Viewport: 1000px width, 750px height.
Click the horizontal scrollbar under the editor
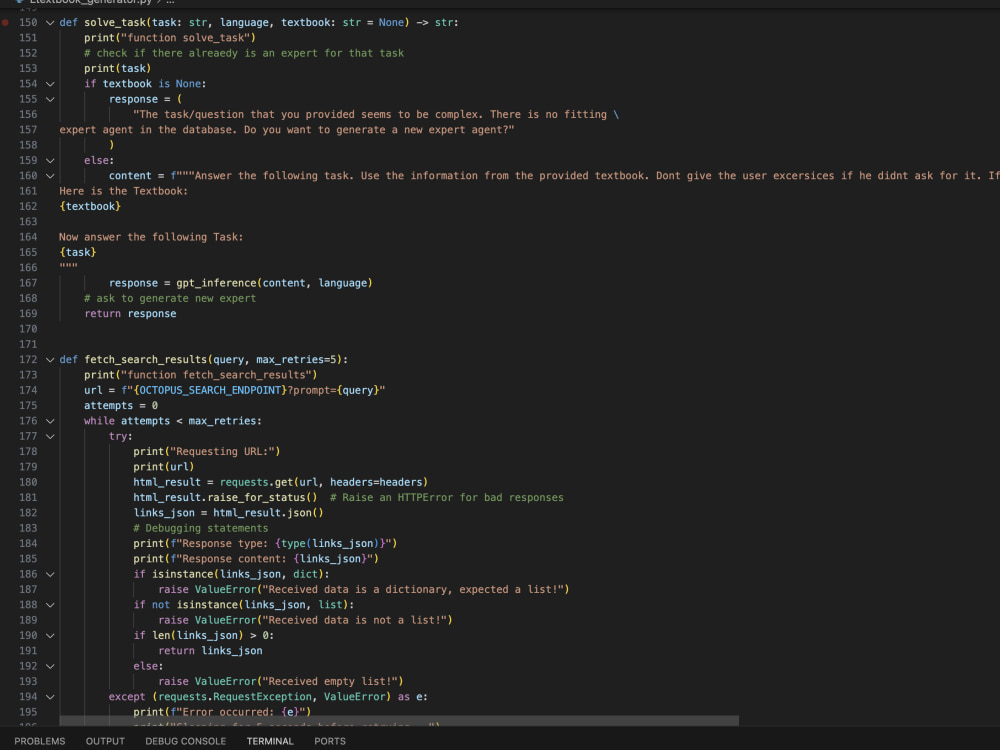click(x=399, y=721)
